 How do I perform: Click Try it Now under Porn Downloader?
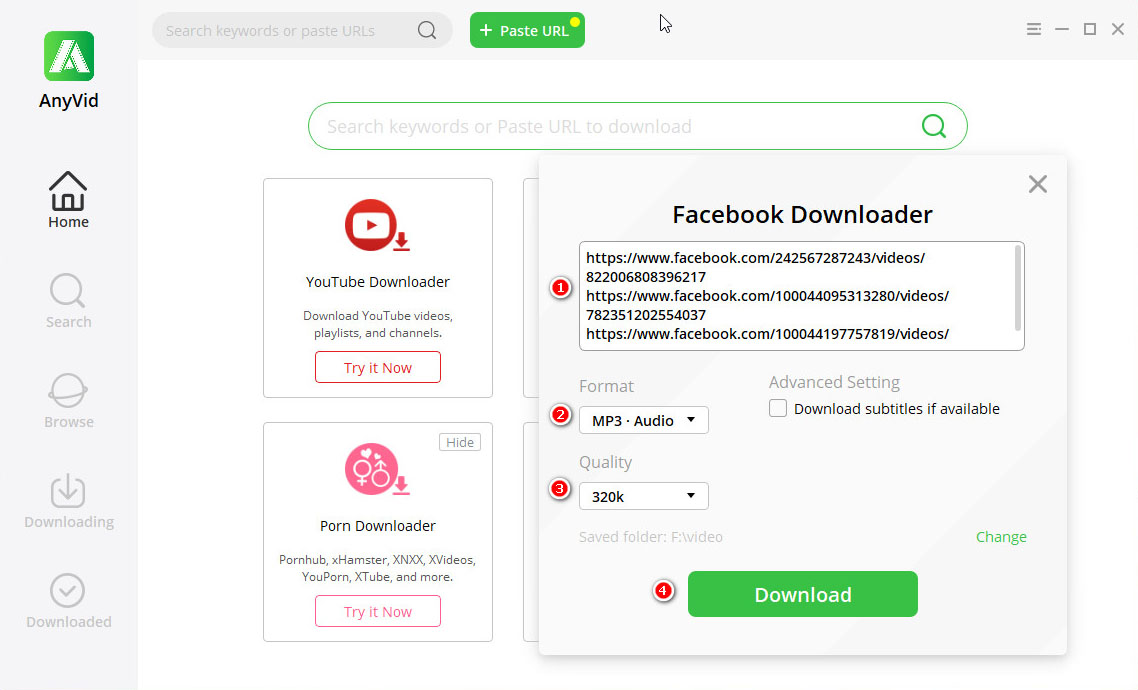coord(377,611)
